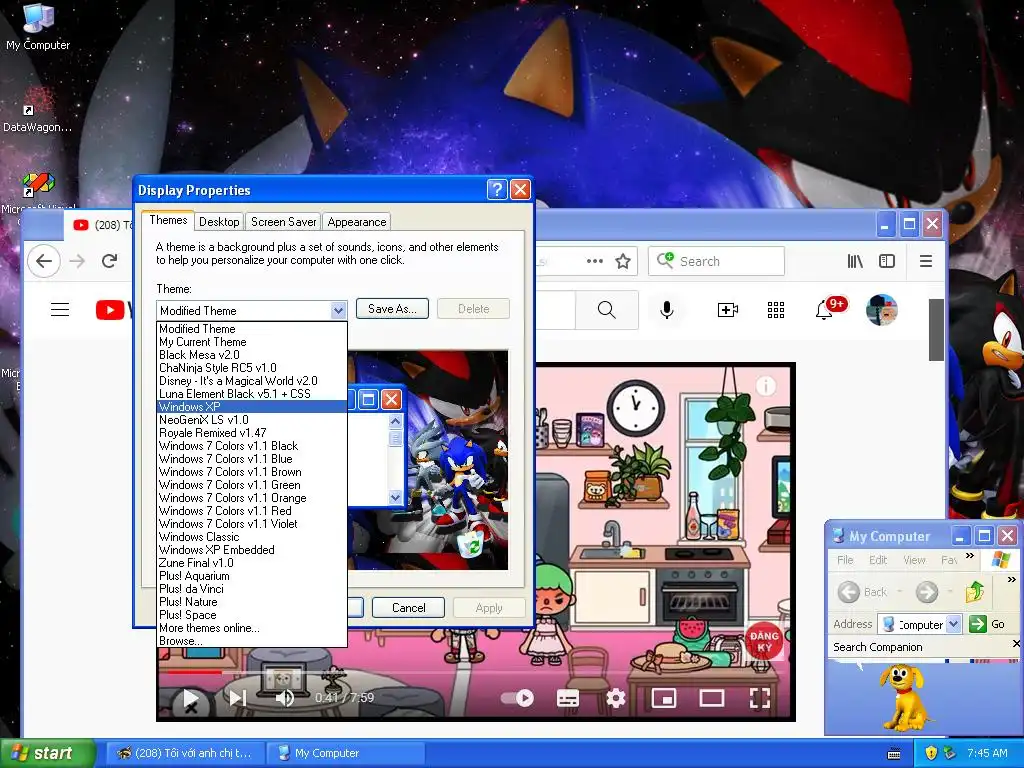
Task: Click the video info card icon
Action: coord(765,386)
